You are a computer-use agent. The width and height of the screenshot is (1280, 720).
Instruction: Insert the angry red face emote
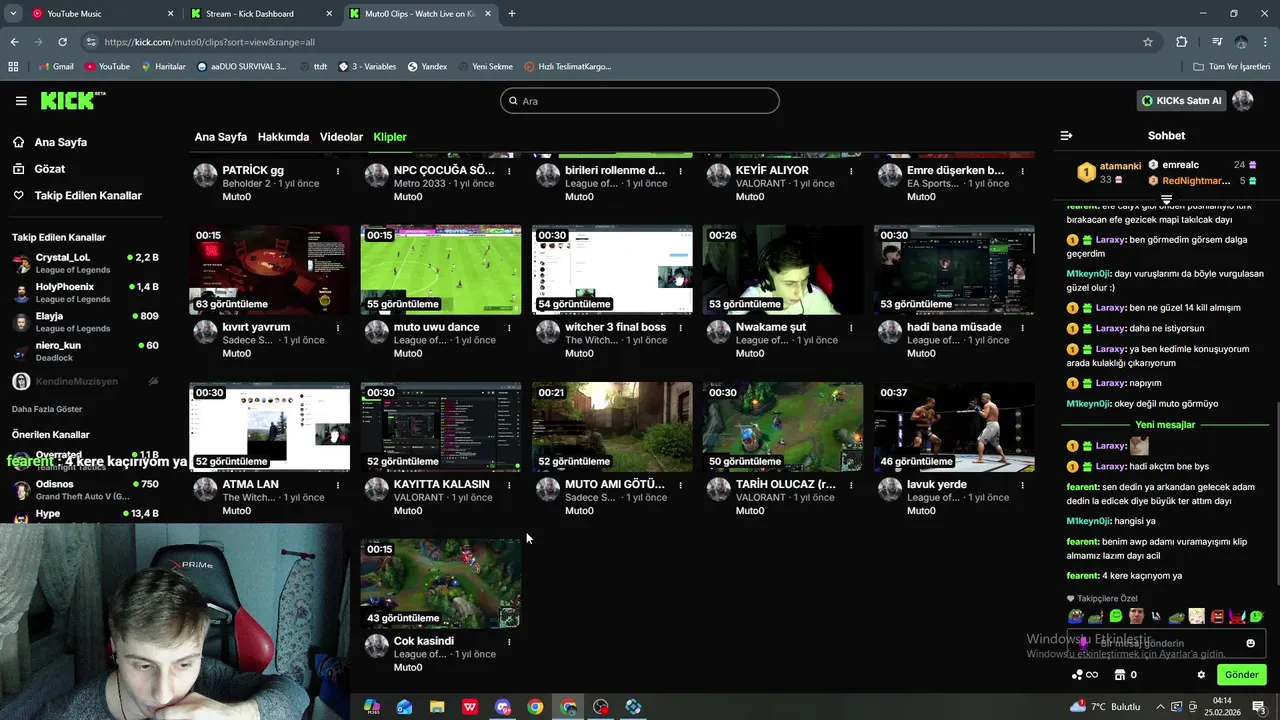click(1217, 616)
